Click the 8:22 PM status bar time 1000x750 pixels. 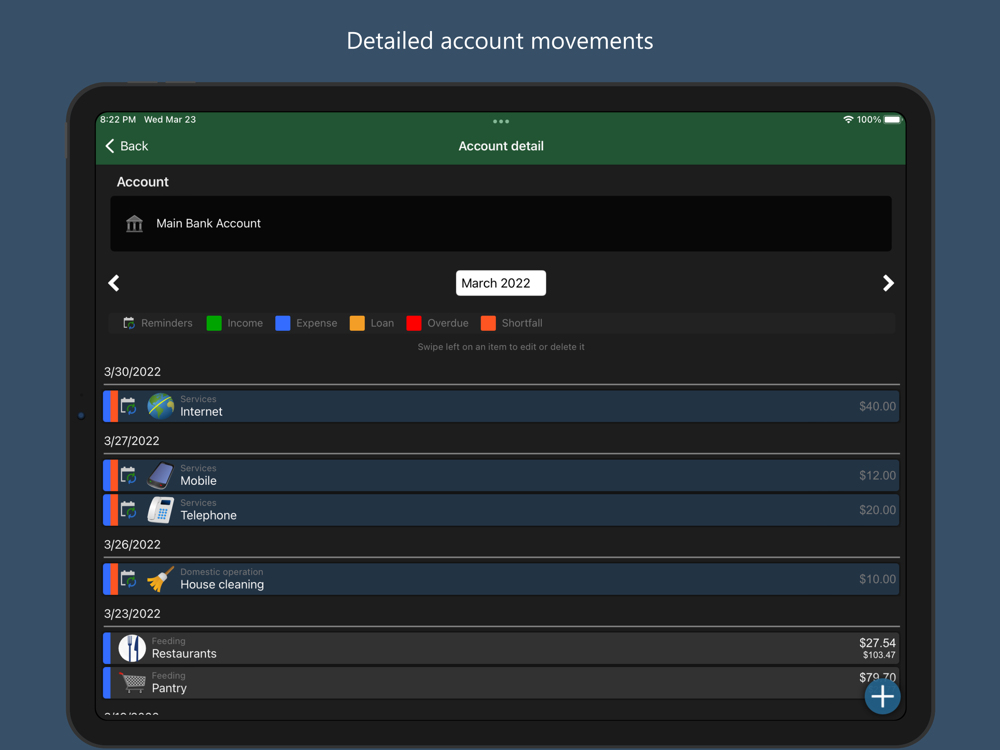coord(118,119)
